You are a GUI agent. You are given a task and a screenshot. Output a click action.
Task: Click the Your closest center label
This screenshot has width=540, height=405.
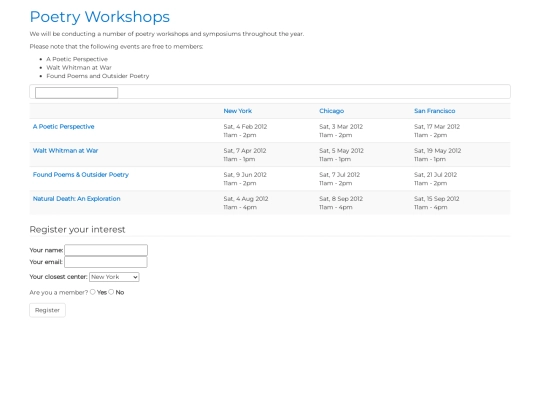58,277
